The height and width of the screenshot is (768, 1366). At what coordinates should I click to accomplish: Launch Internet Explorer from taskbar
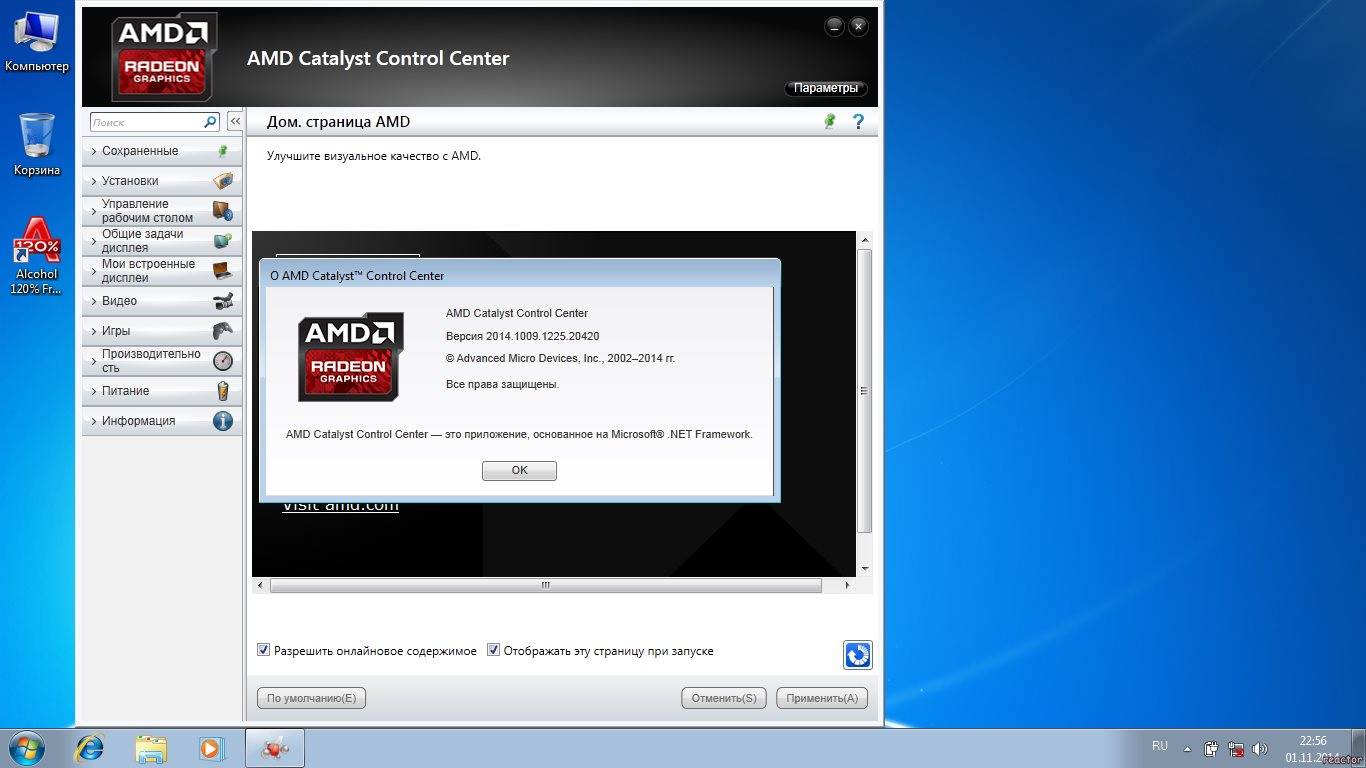click(91, 748)
